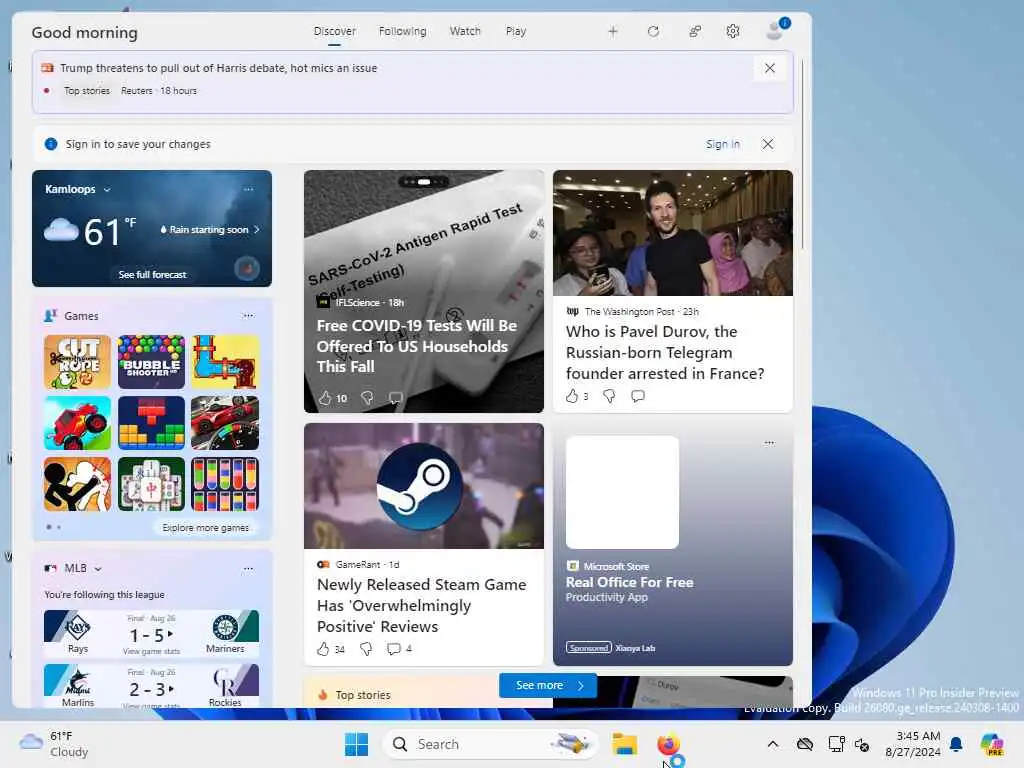Comment on the COVID-19 tests article
This screenshot has width=1024, height=768.
pyautogui.click(x=396, y=398)
